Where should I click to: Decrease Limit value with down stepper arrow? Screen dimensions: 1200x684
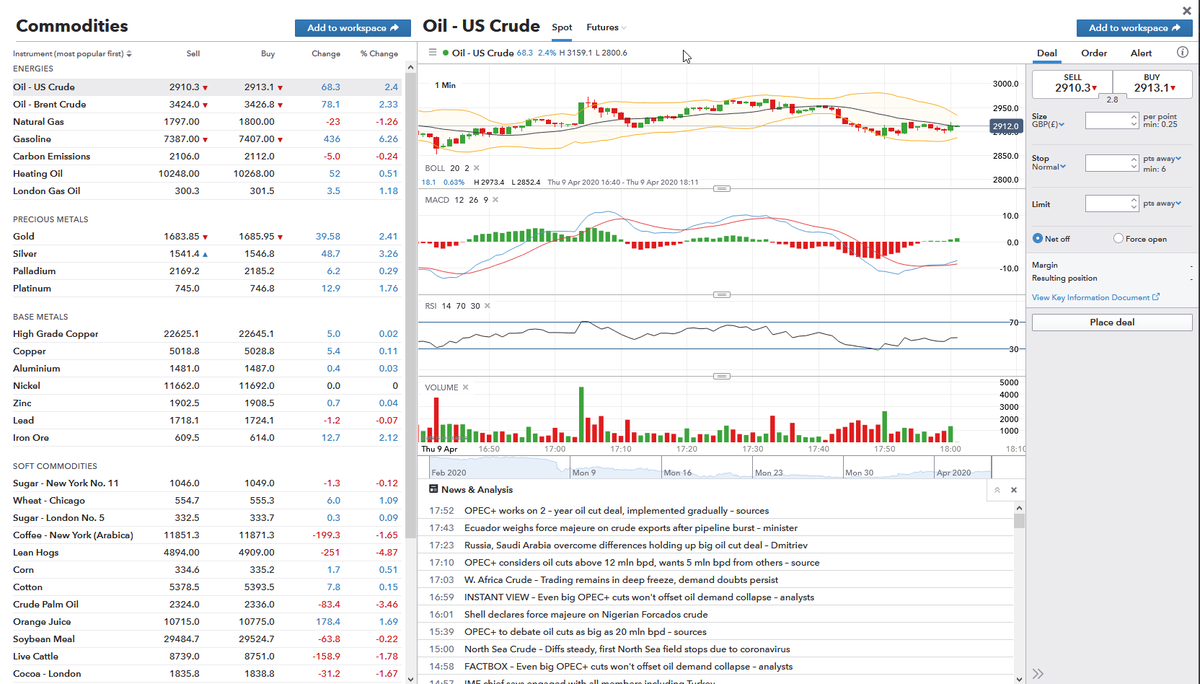pyautogui.click(x=1133, y=207)
